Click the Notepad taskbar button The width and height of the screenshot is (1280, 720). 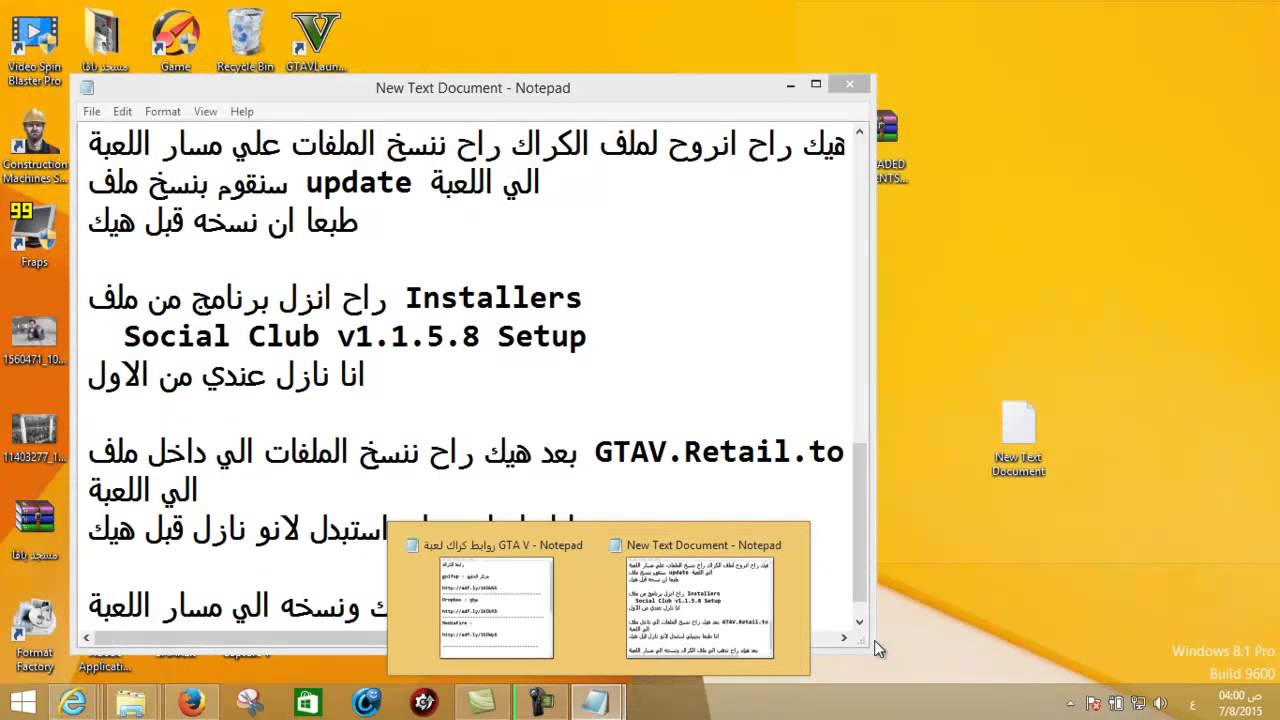[x=597, y=702]
